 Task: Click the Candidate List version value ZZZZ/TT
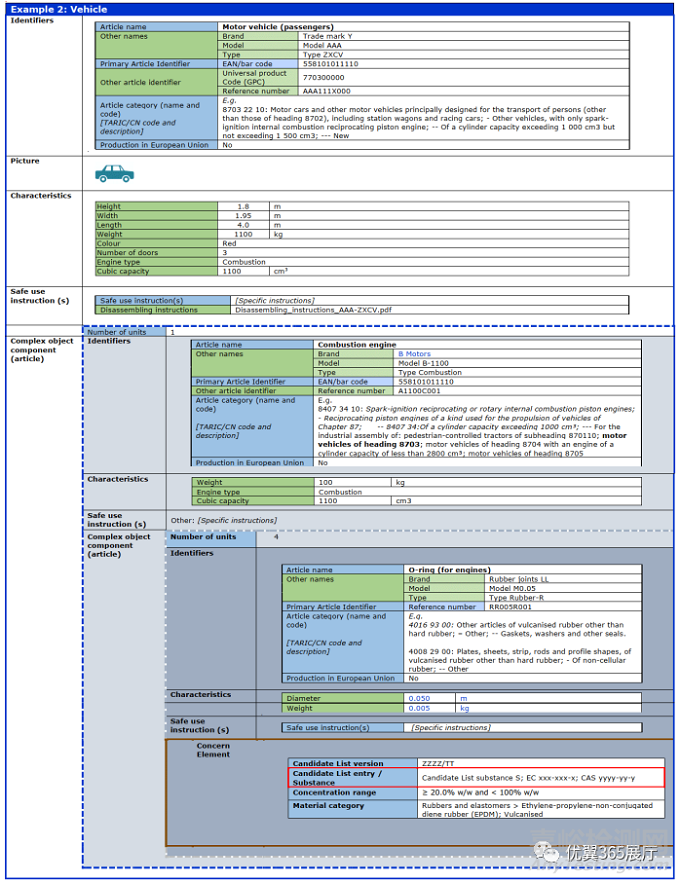[x=438, y=764]
